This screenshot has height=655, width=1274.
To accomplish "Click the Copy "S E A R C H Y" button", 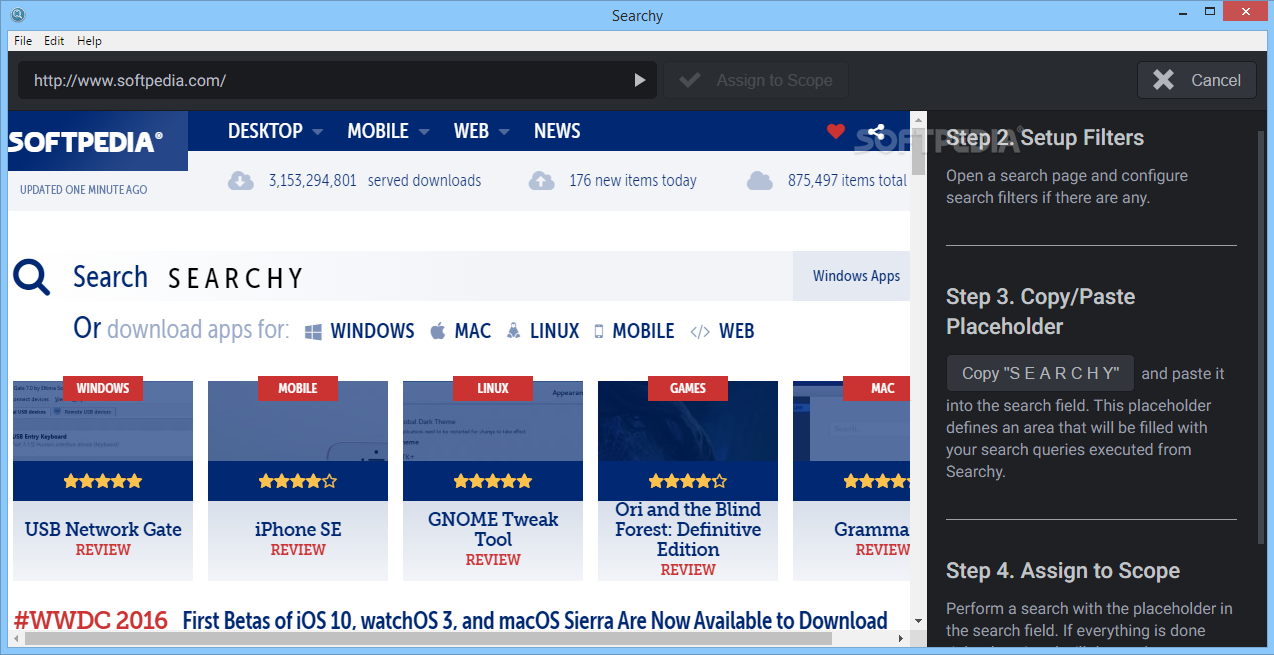I will (x=1040, y=373).
